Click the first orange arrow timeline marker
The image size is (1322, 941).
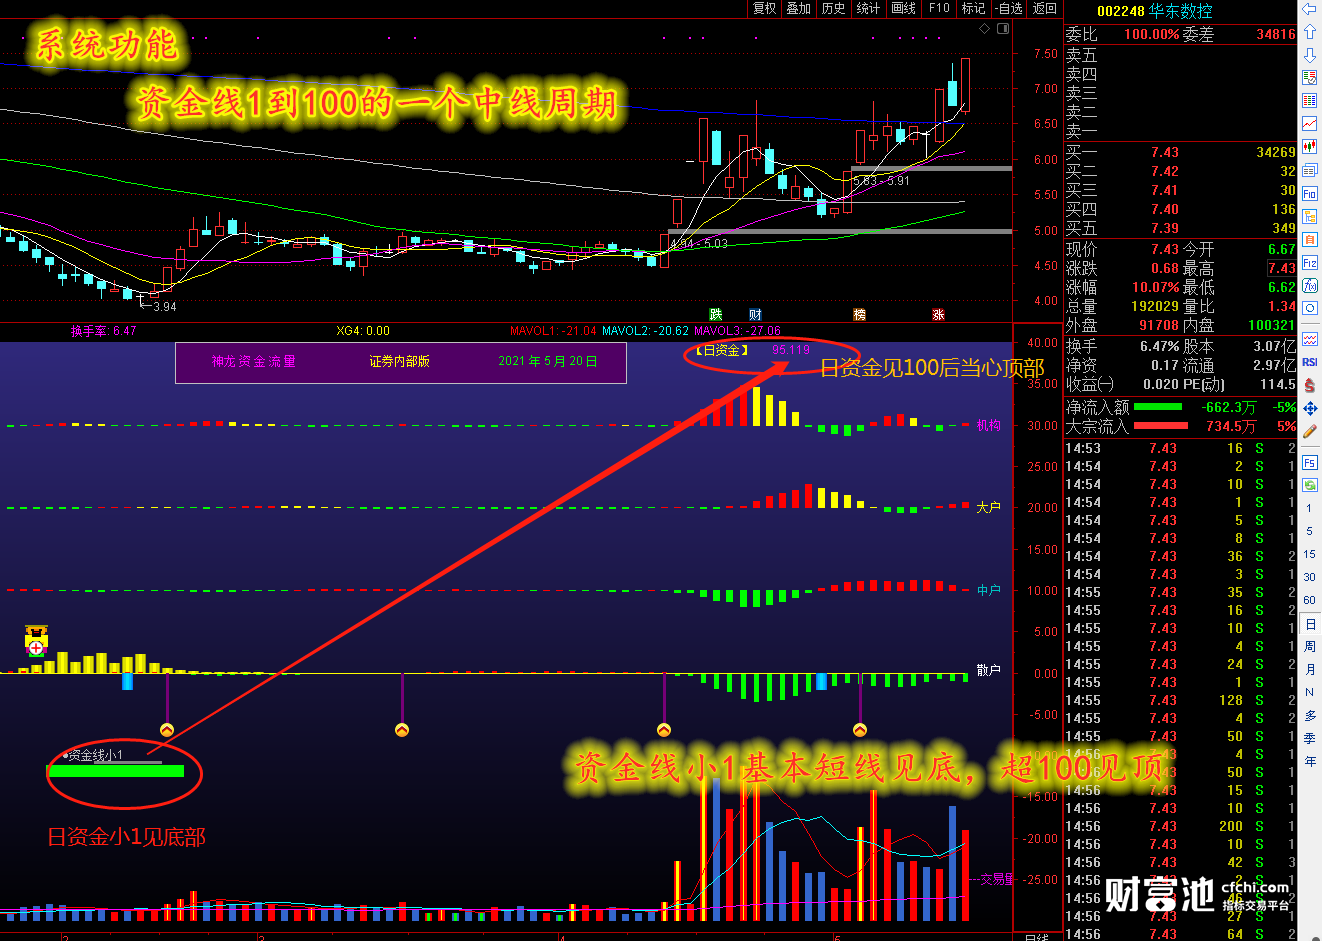pos(167,730)
